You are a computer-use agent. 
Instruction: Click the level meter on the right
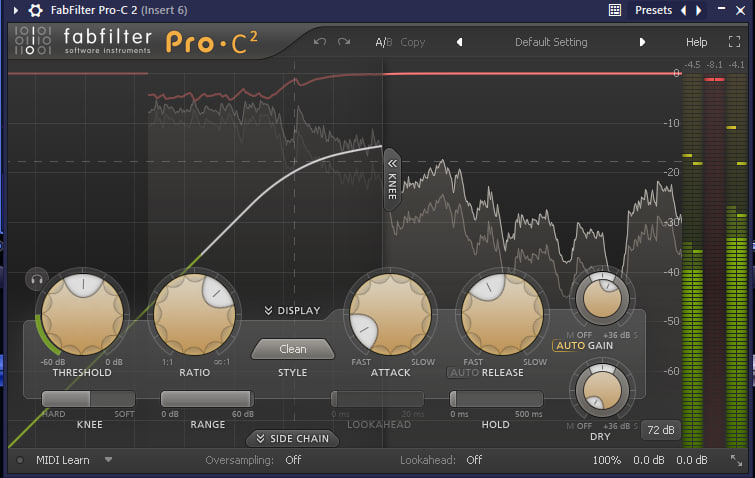(715, 260)
